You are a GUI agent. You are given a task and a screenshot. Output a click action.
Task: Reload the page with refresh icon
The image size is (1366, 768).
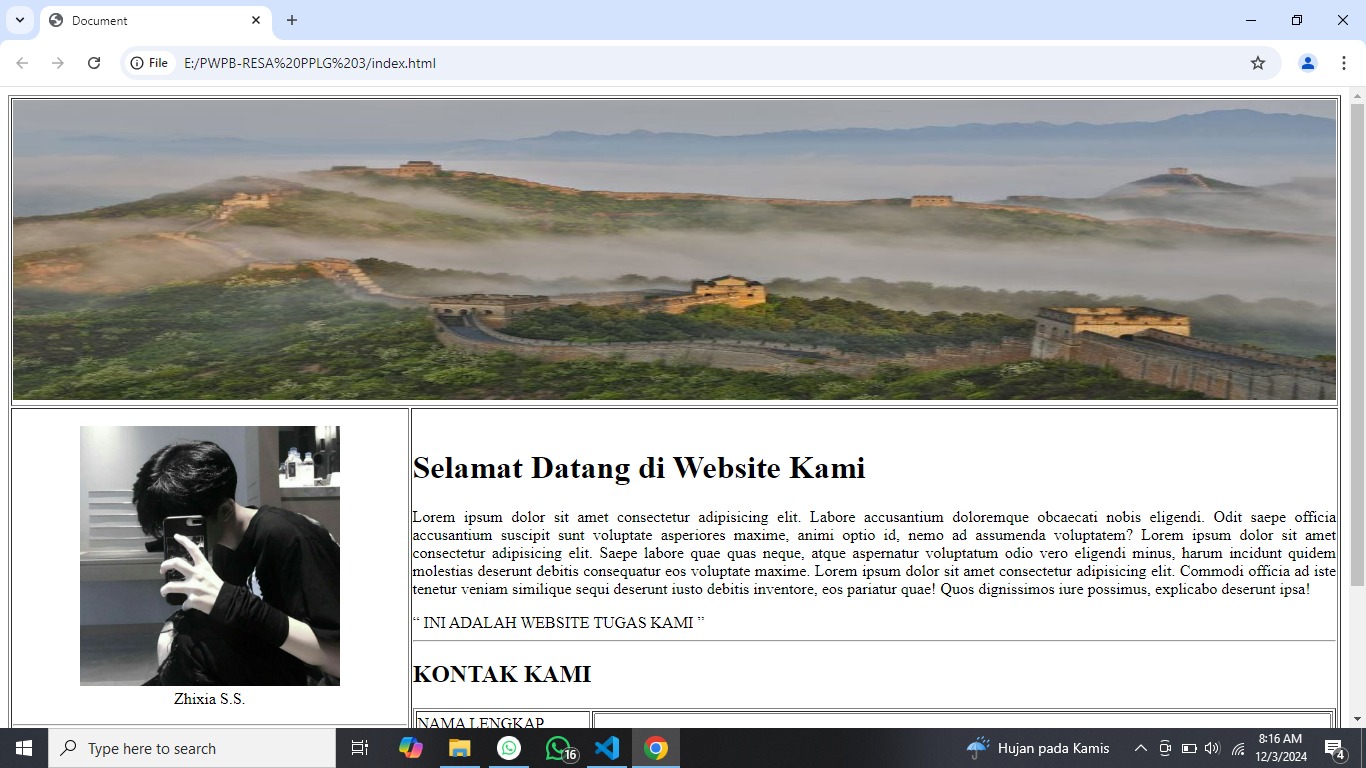[94, 63]
